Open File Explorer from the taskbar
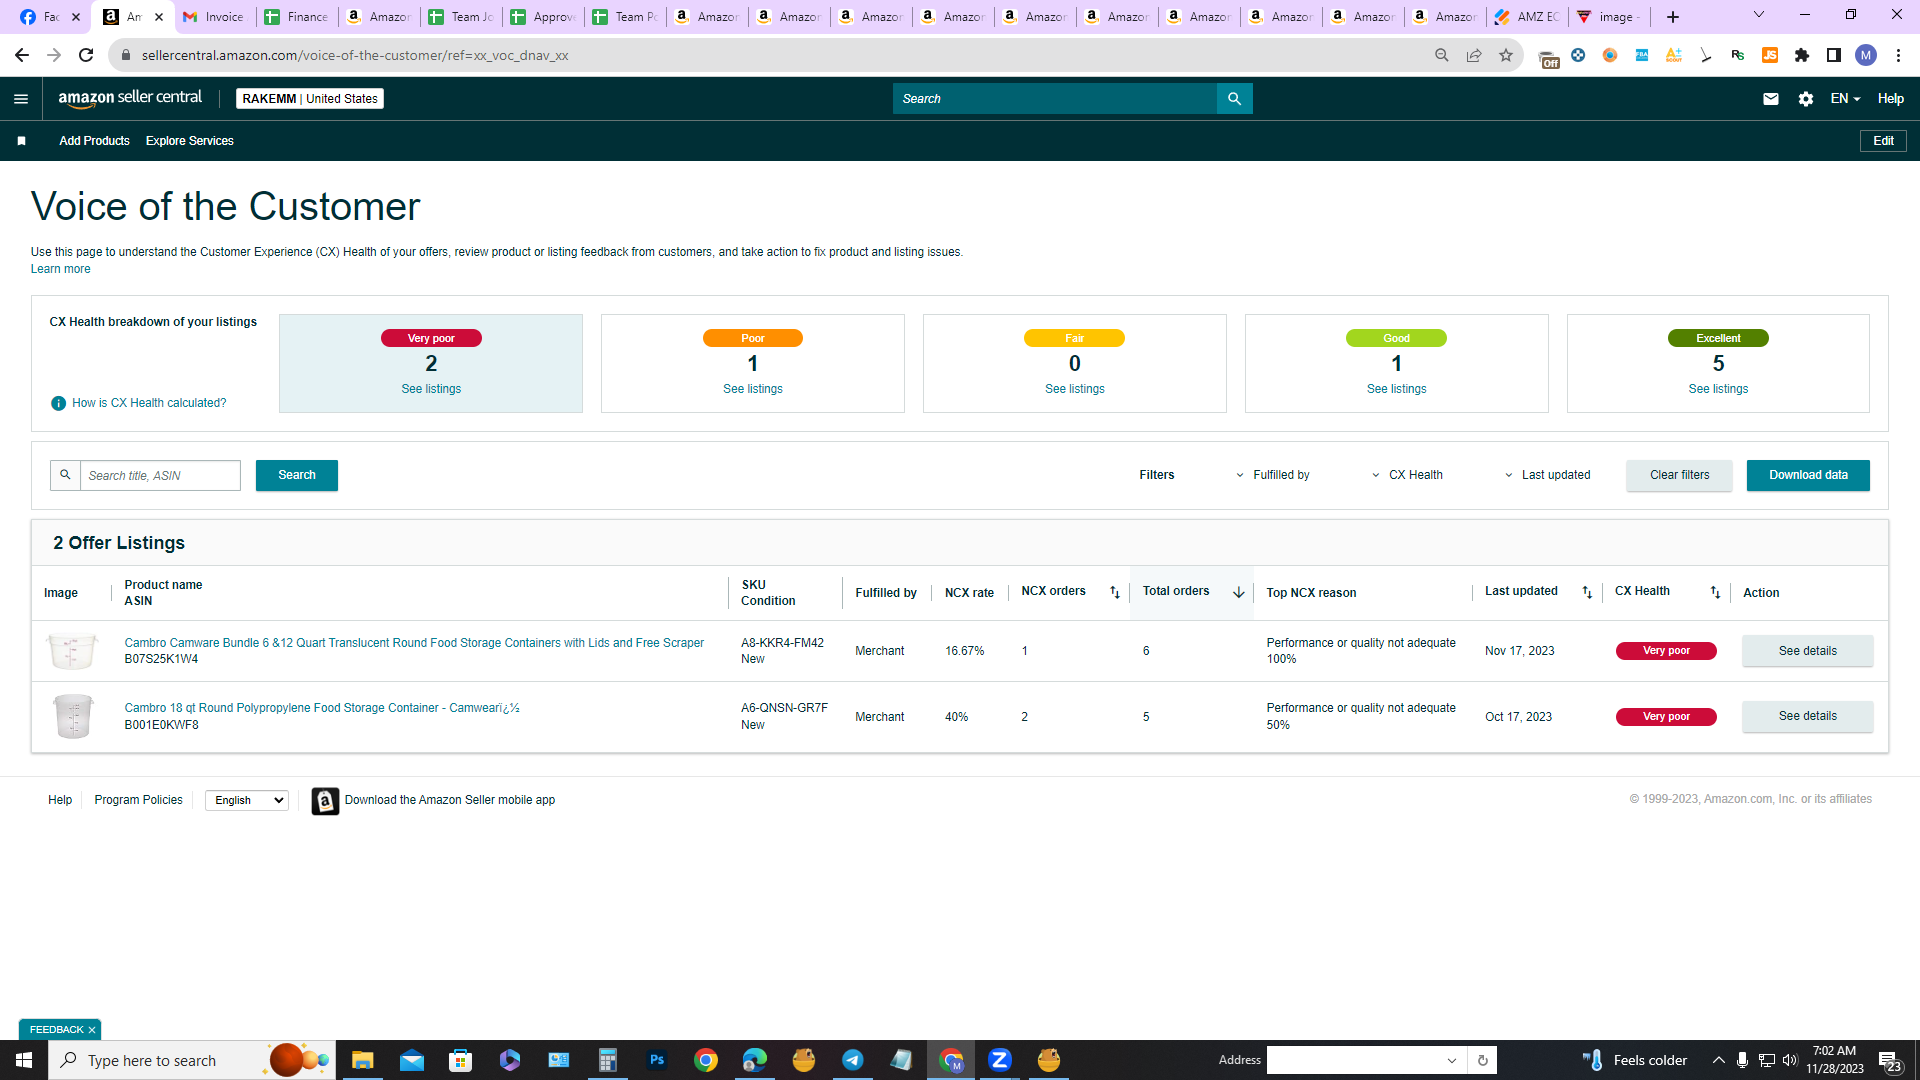This screenshot has width=1920, height=1080. tap(363, 1060)
